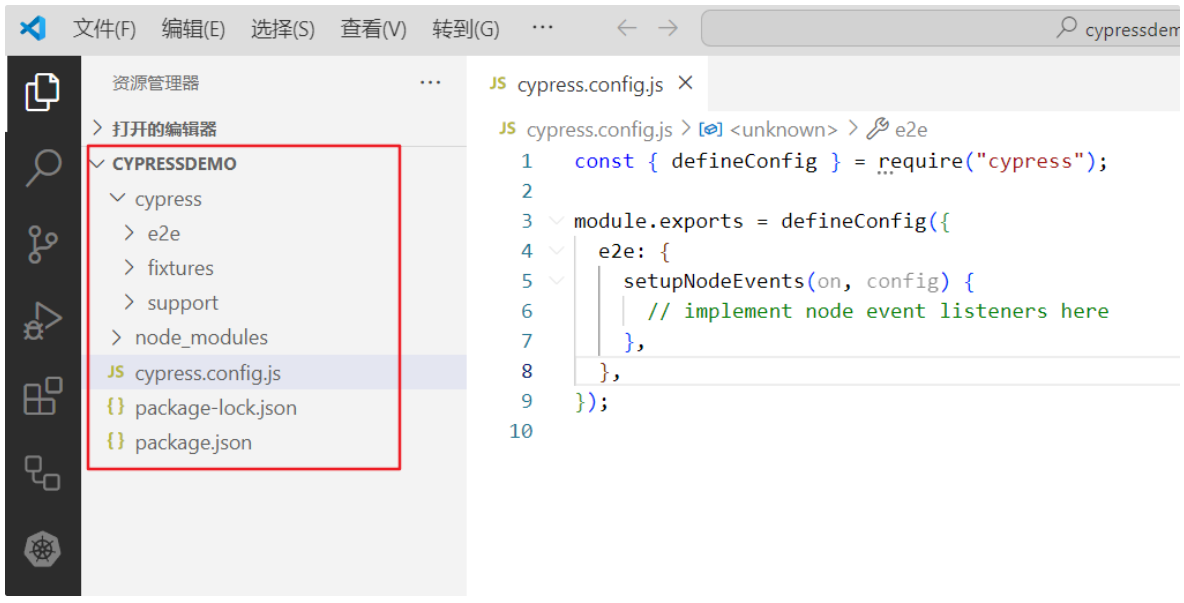The width and height of the screenshot is (1184, 603).
Task: Open package-lock.json file
Action: [x=215, y=408]
